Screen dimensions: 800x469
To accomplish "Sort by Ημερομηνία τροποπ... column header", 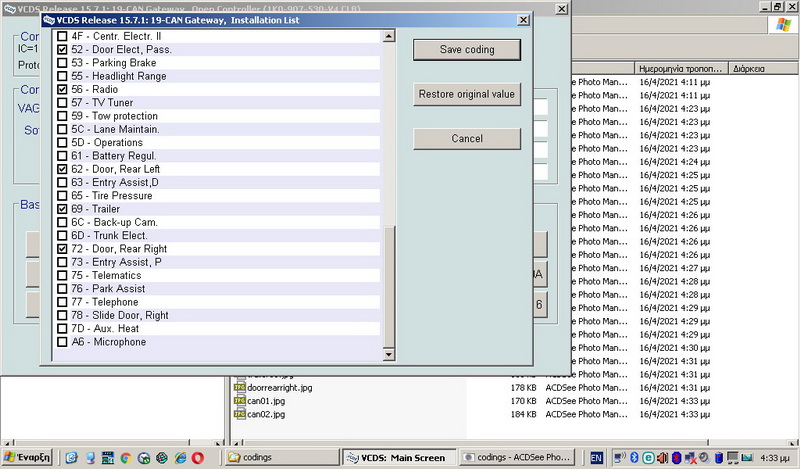I will tap(681, 68).
